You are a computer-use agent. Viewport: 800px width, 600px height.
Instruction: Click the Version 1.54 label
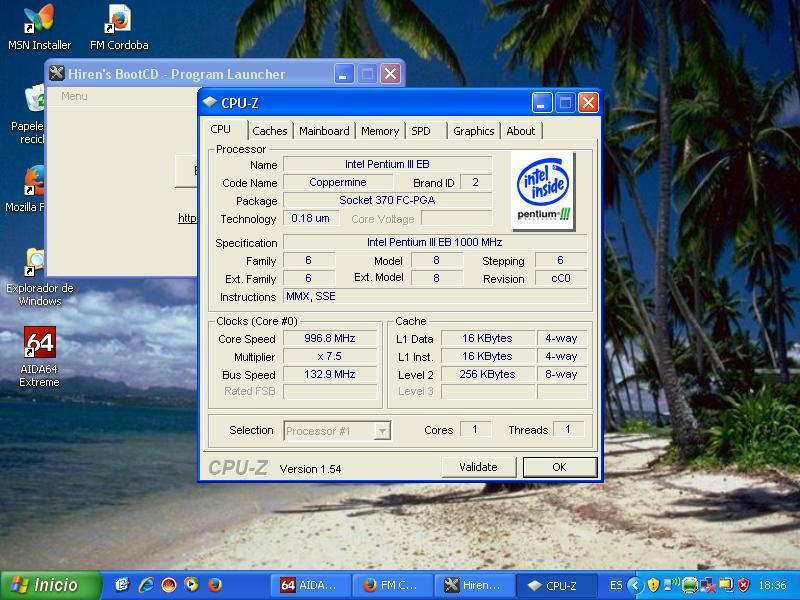(310, 469)
